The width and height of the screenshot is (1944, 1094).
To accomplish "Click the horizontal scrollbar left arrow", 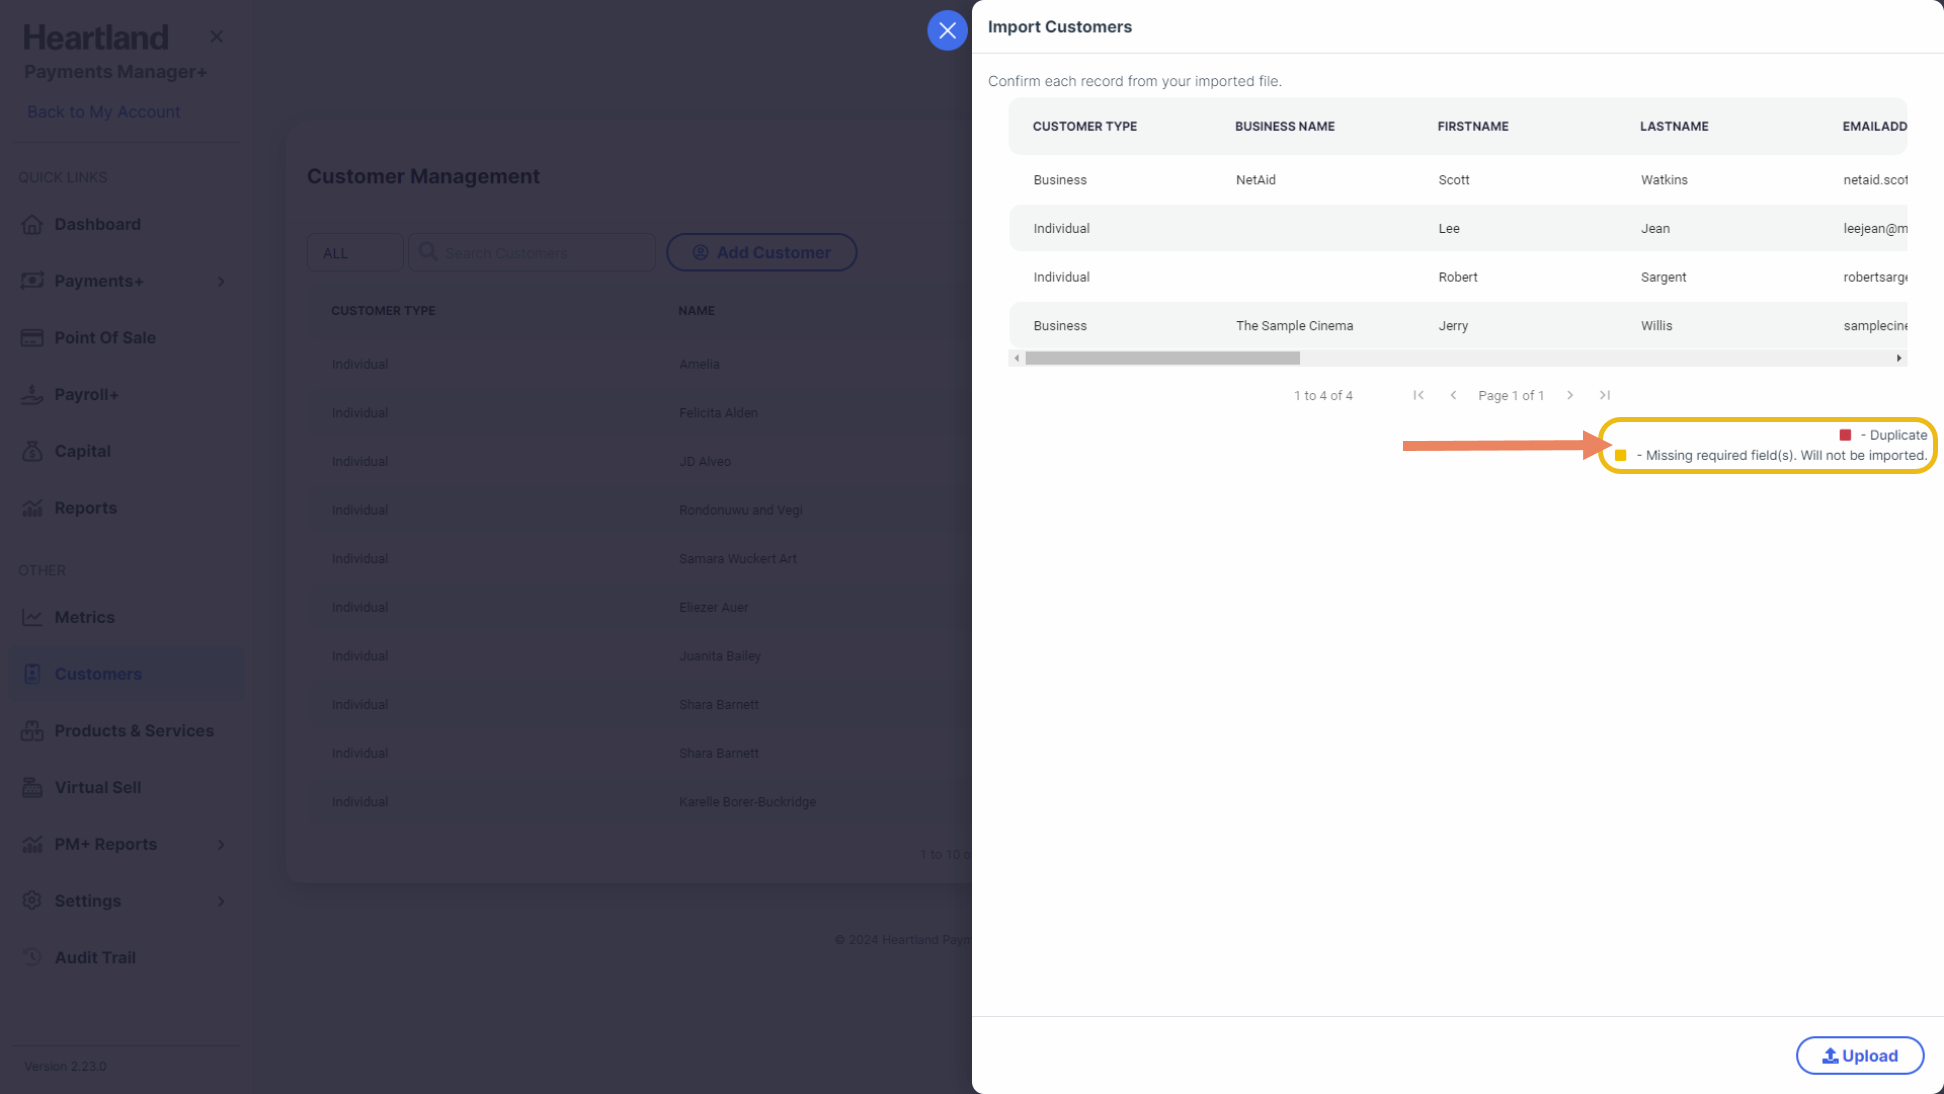I will point(1017,358).
